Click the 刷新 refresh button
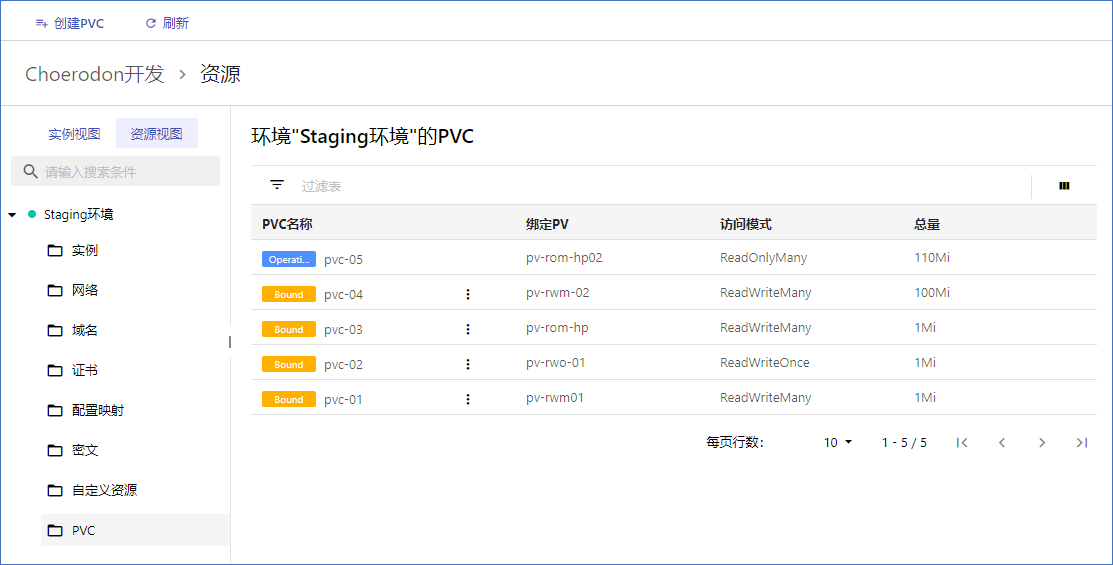Image resolution: width=1113 pixels, height=565 pixels. (x=167, y=23)
